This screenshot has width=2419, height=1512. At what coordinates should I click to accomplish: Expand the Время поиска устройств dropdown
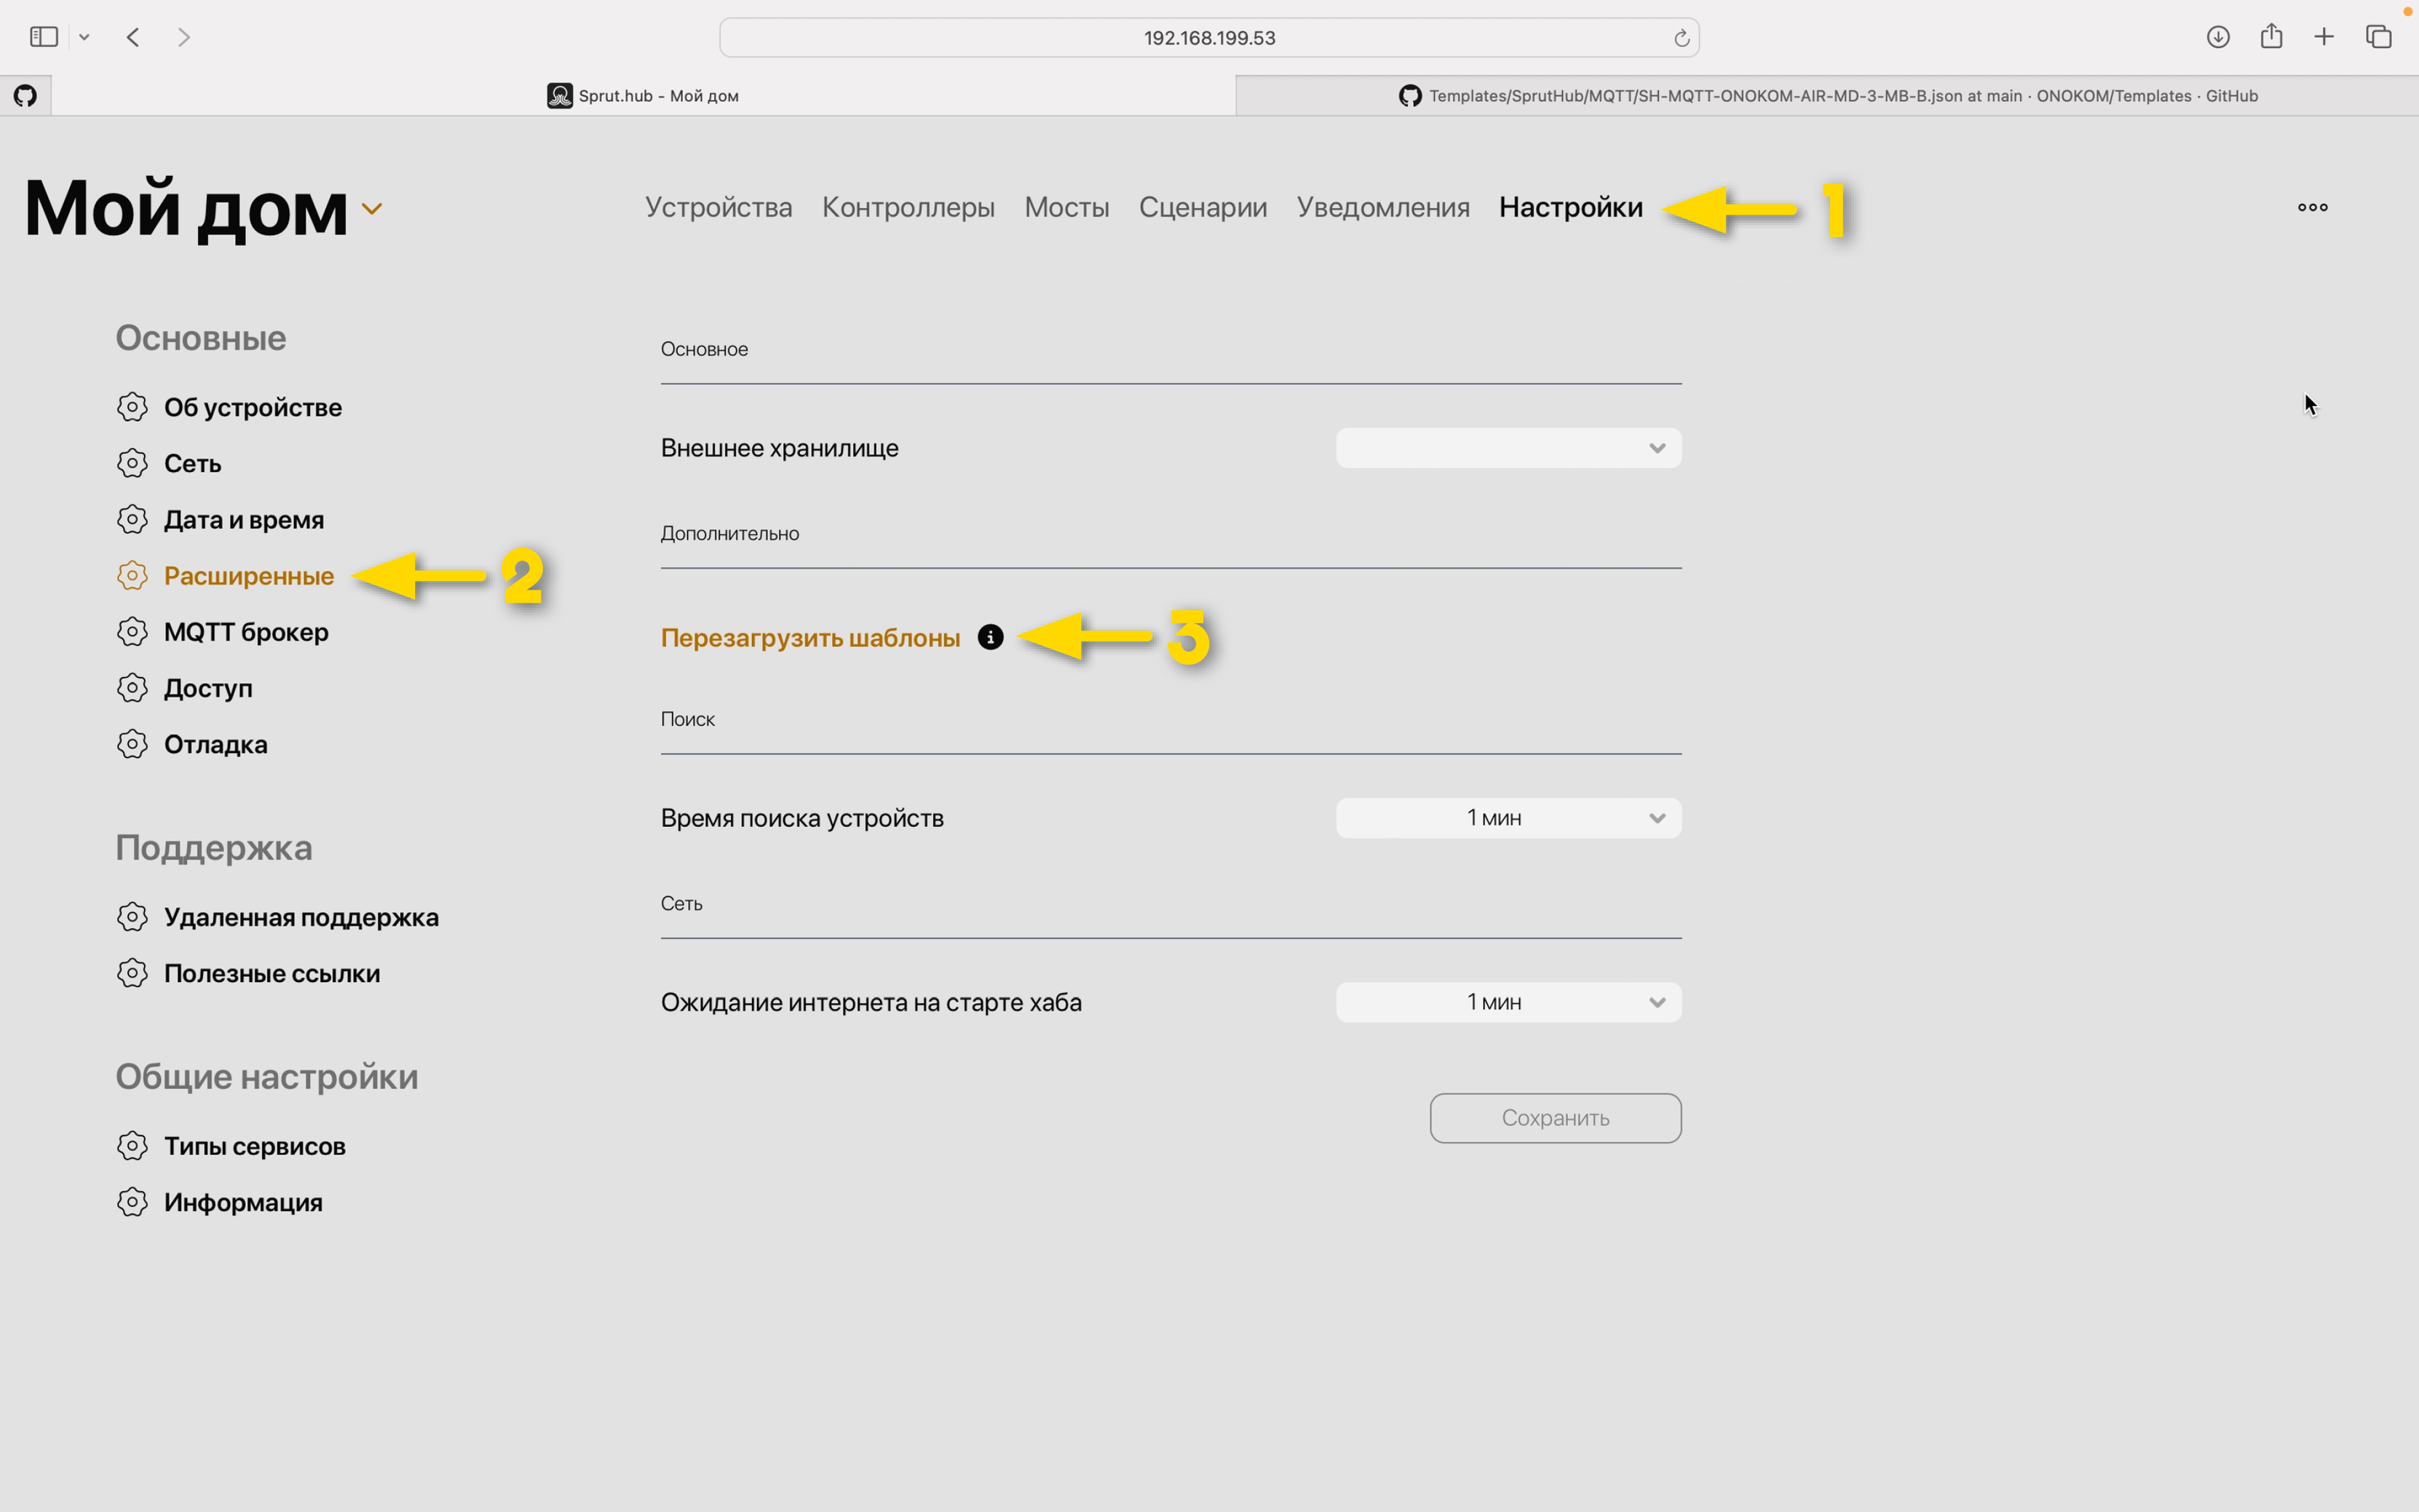pyautogui.click(x=1508, y=818)
